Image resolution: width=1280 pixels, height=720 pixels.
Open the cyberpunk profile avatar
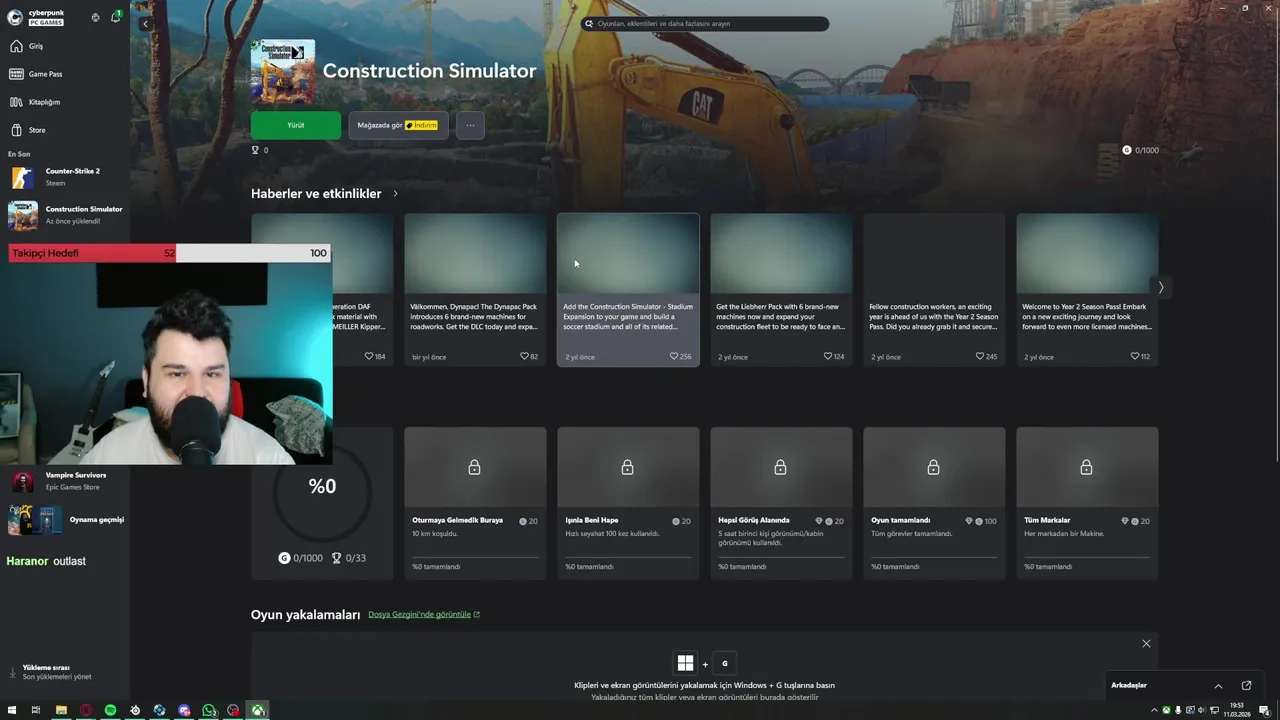pyautogui.click(x=15, y=17)
